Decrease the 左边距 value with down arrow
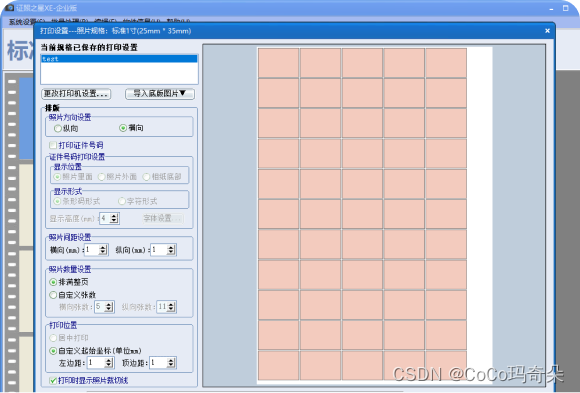The image size is (580, 393). (x=109, y=365)
